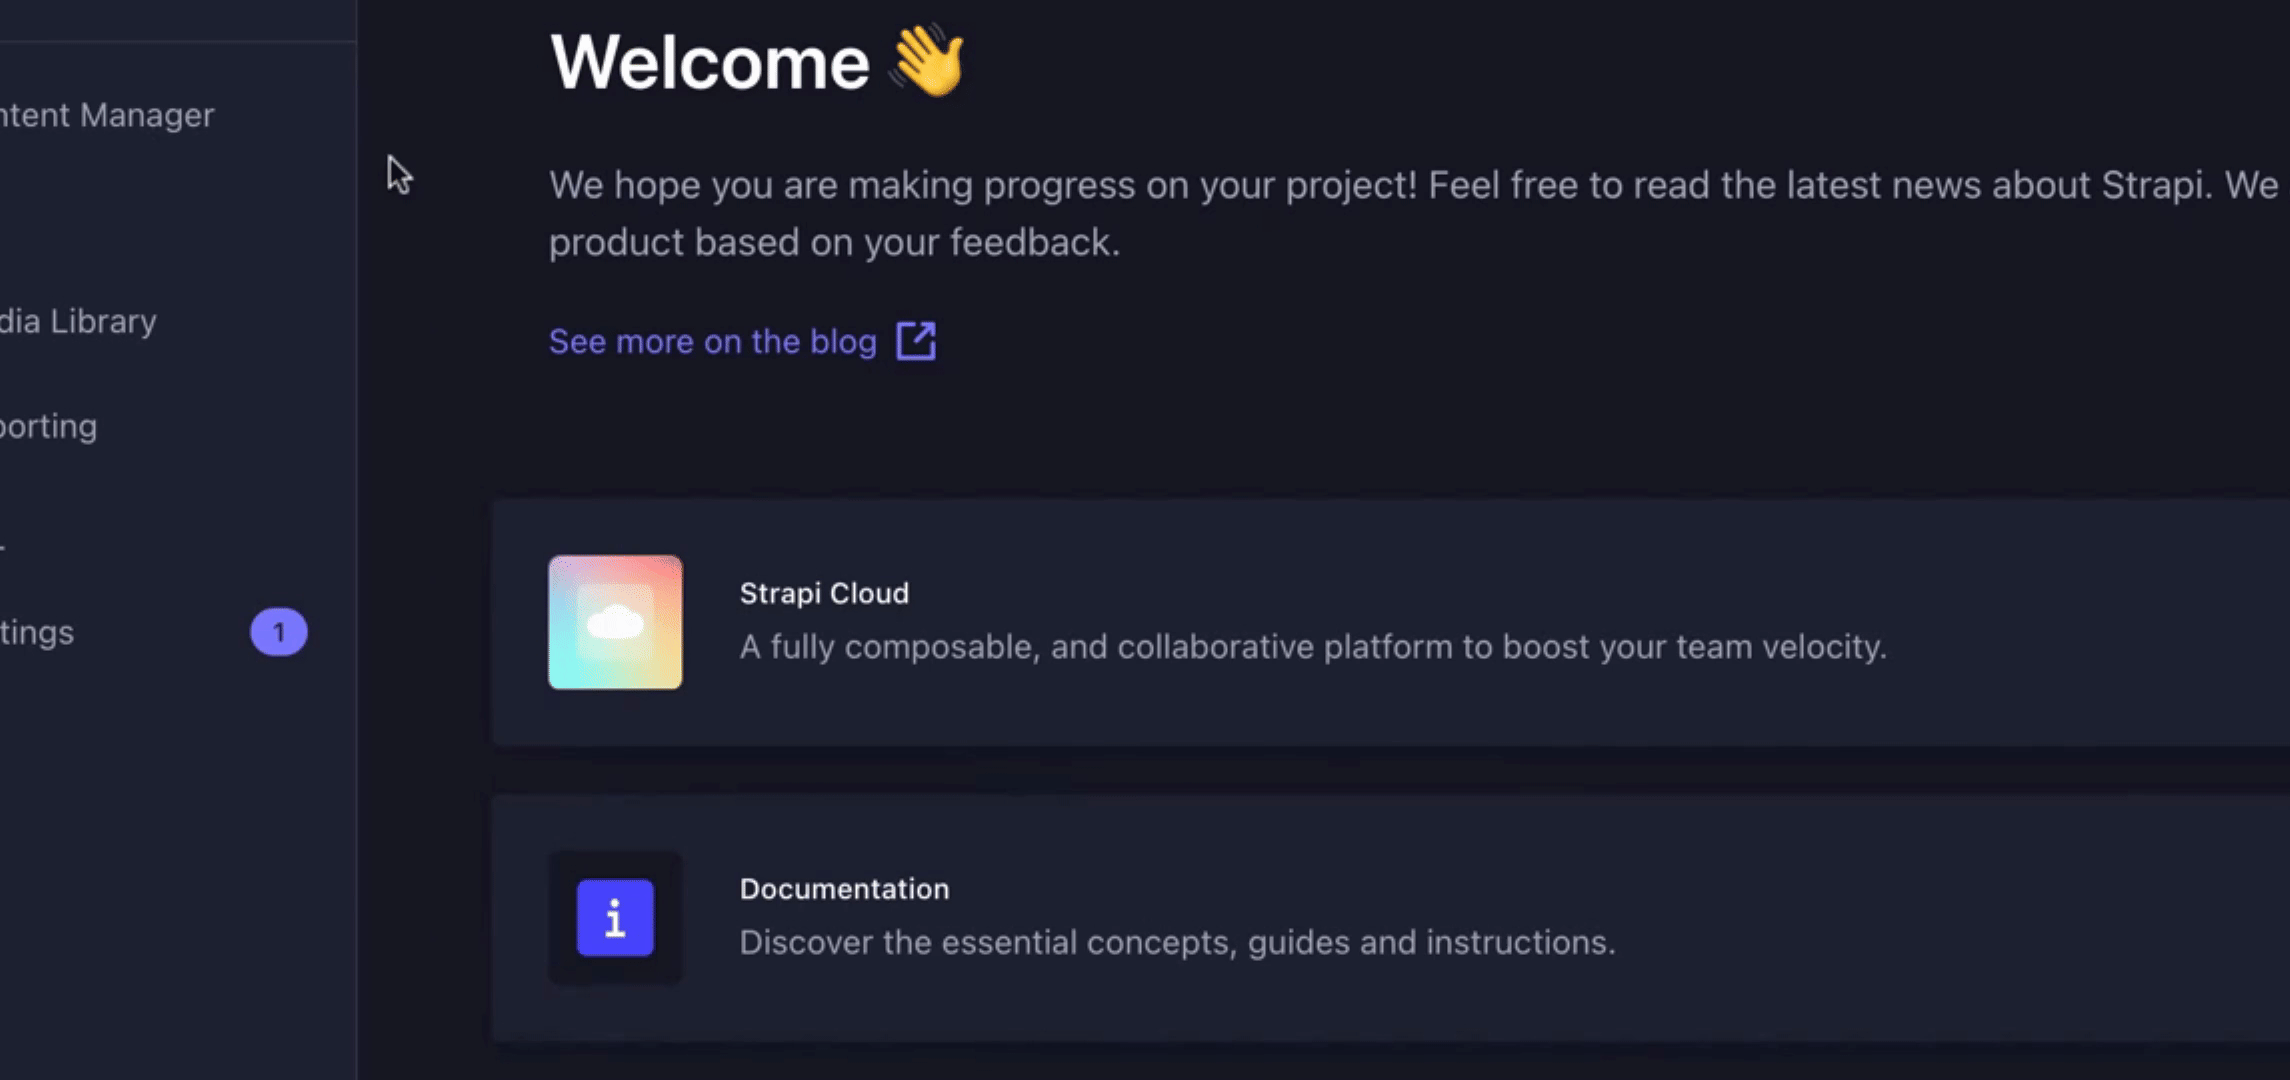
Task: Click the welcome paragraph about Strapi news
Action: coord(1415,213)
